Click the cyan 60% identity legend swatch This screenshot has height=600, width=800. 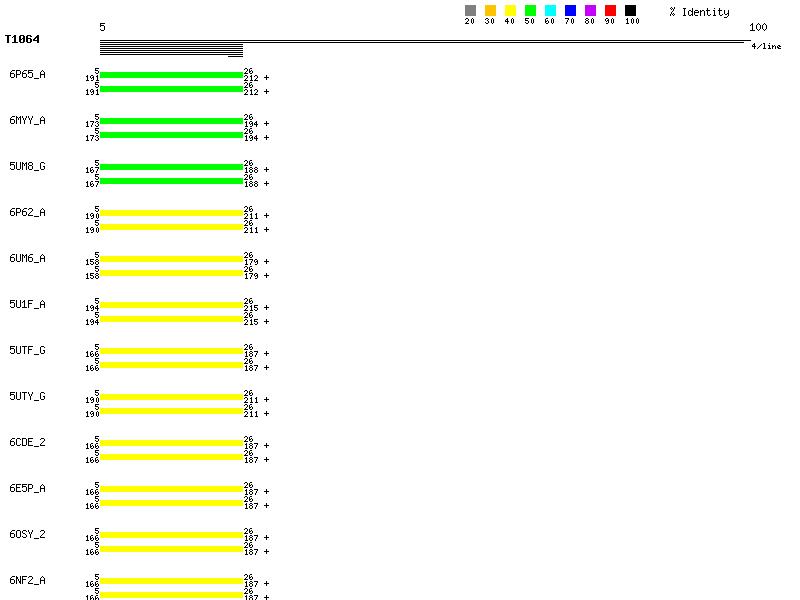(x=550, y=11)
